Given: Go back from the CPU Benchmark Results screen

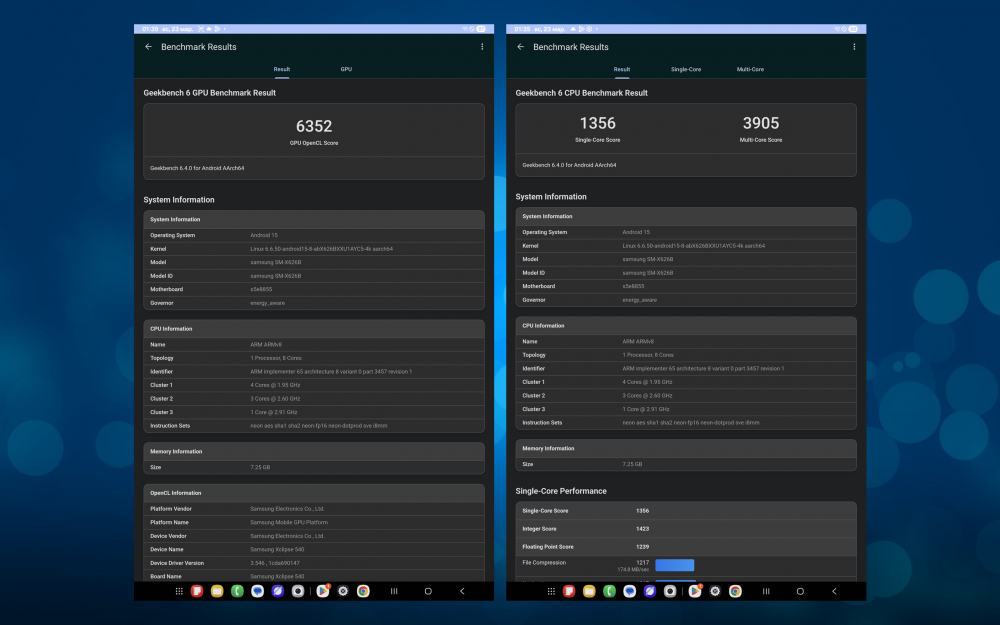Looking at the screenshot, I should 521,47.
